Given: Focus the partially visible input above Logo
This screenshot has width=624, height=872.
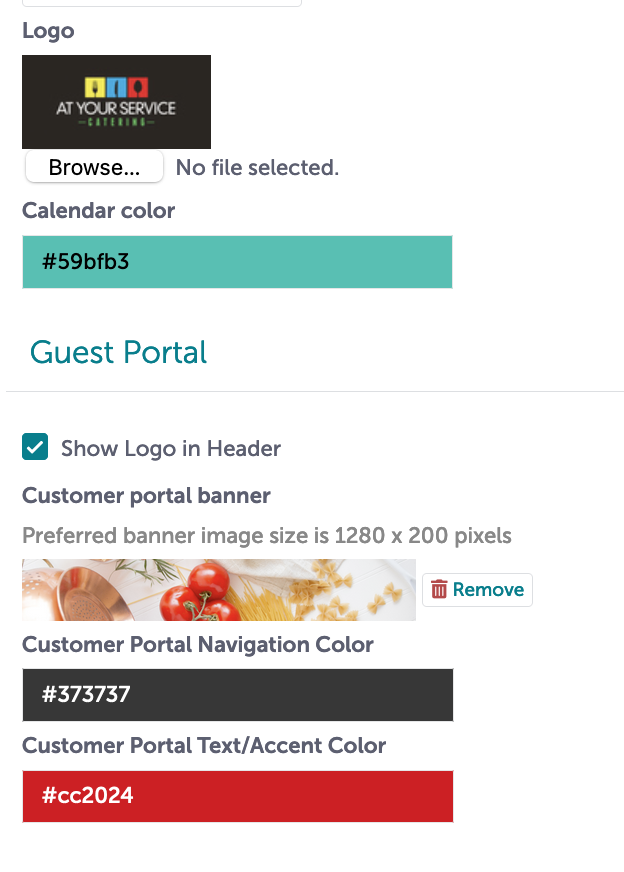Looking at the screenshot, I should click(162, 3).
